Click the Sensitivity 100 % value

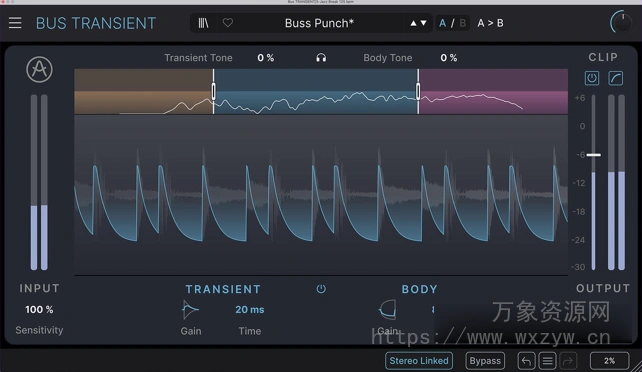click(39, 309)
